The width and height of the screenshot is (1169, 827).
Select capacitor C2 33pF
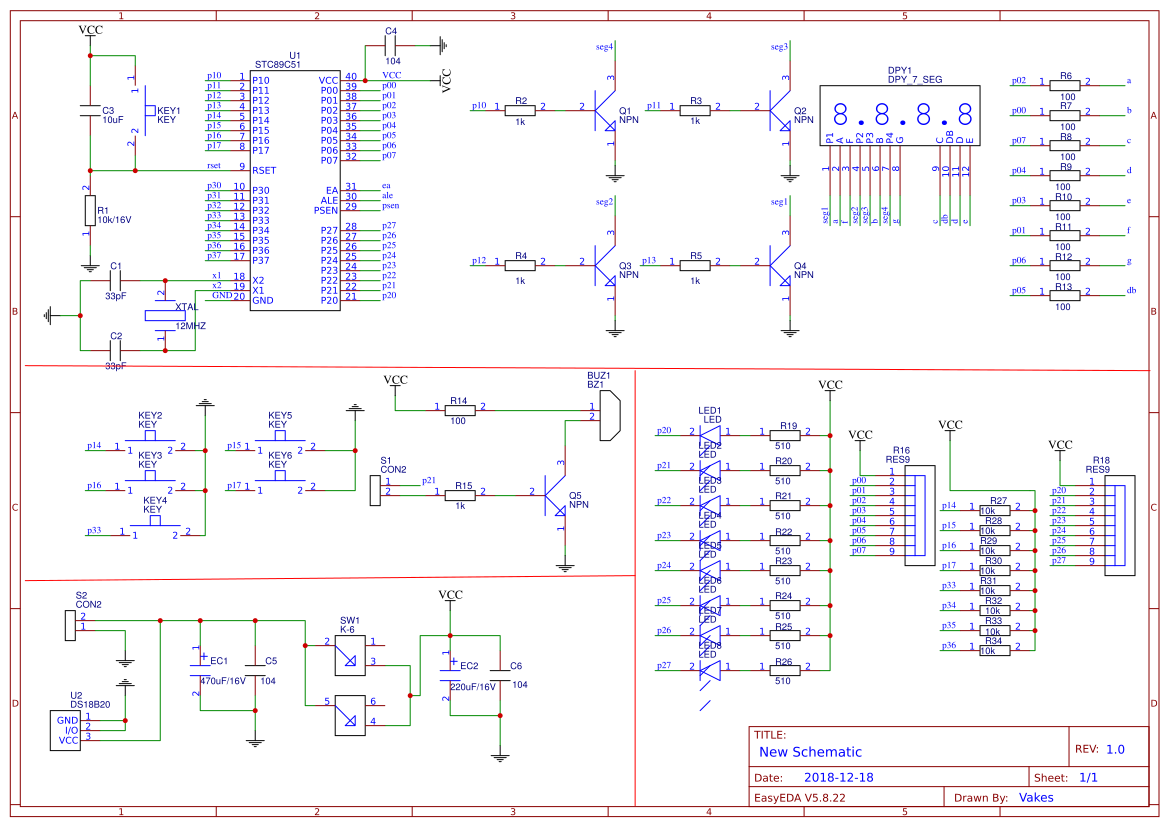coord(116,350)
